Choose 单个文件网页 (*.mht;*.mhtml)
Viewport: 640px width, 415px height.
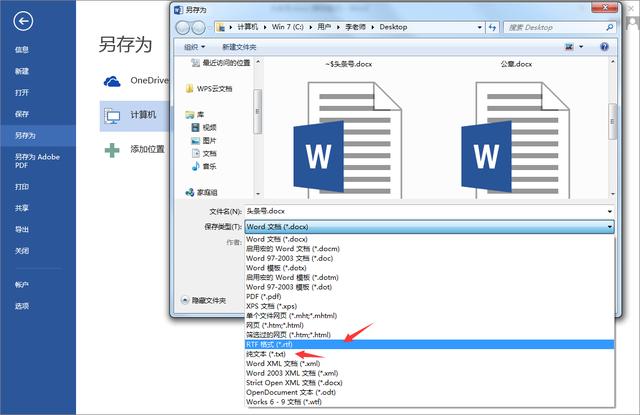pyautogui.click(x=430, y=315)
